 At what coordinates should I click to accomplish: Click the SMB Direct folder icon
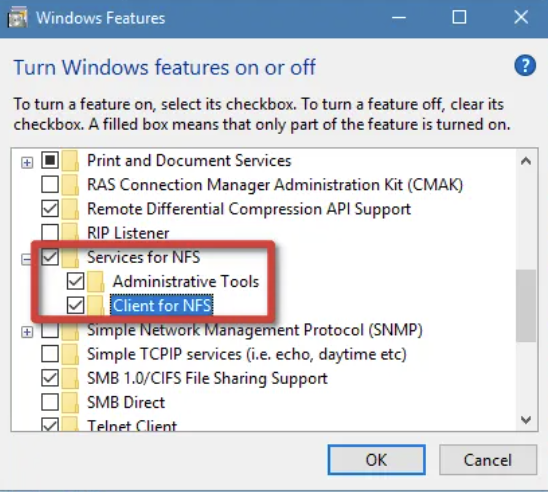[70, 403]
